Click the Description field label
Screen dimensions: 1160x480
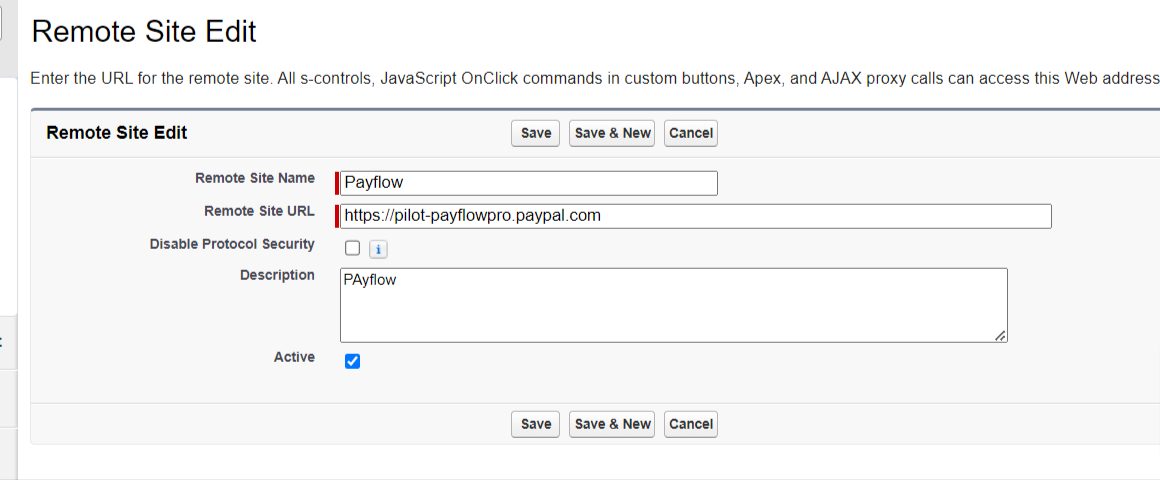pyautogui.click(x=277, y=275)
